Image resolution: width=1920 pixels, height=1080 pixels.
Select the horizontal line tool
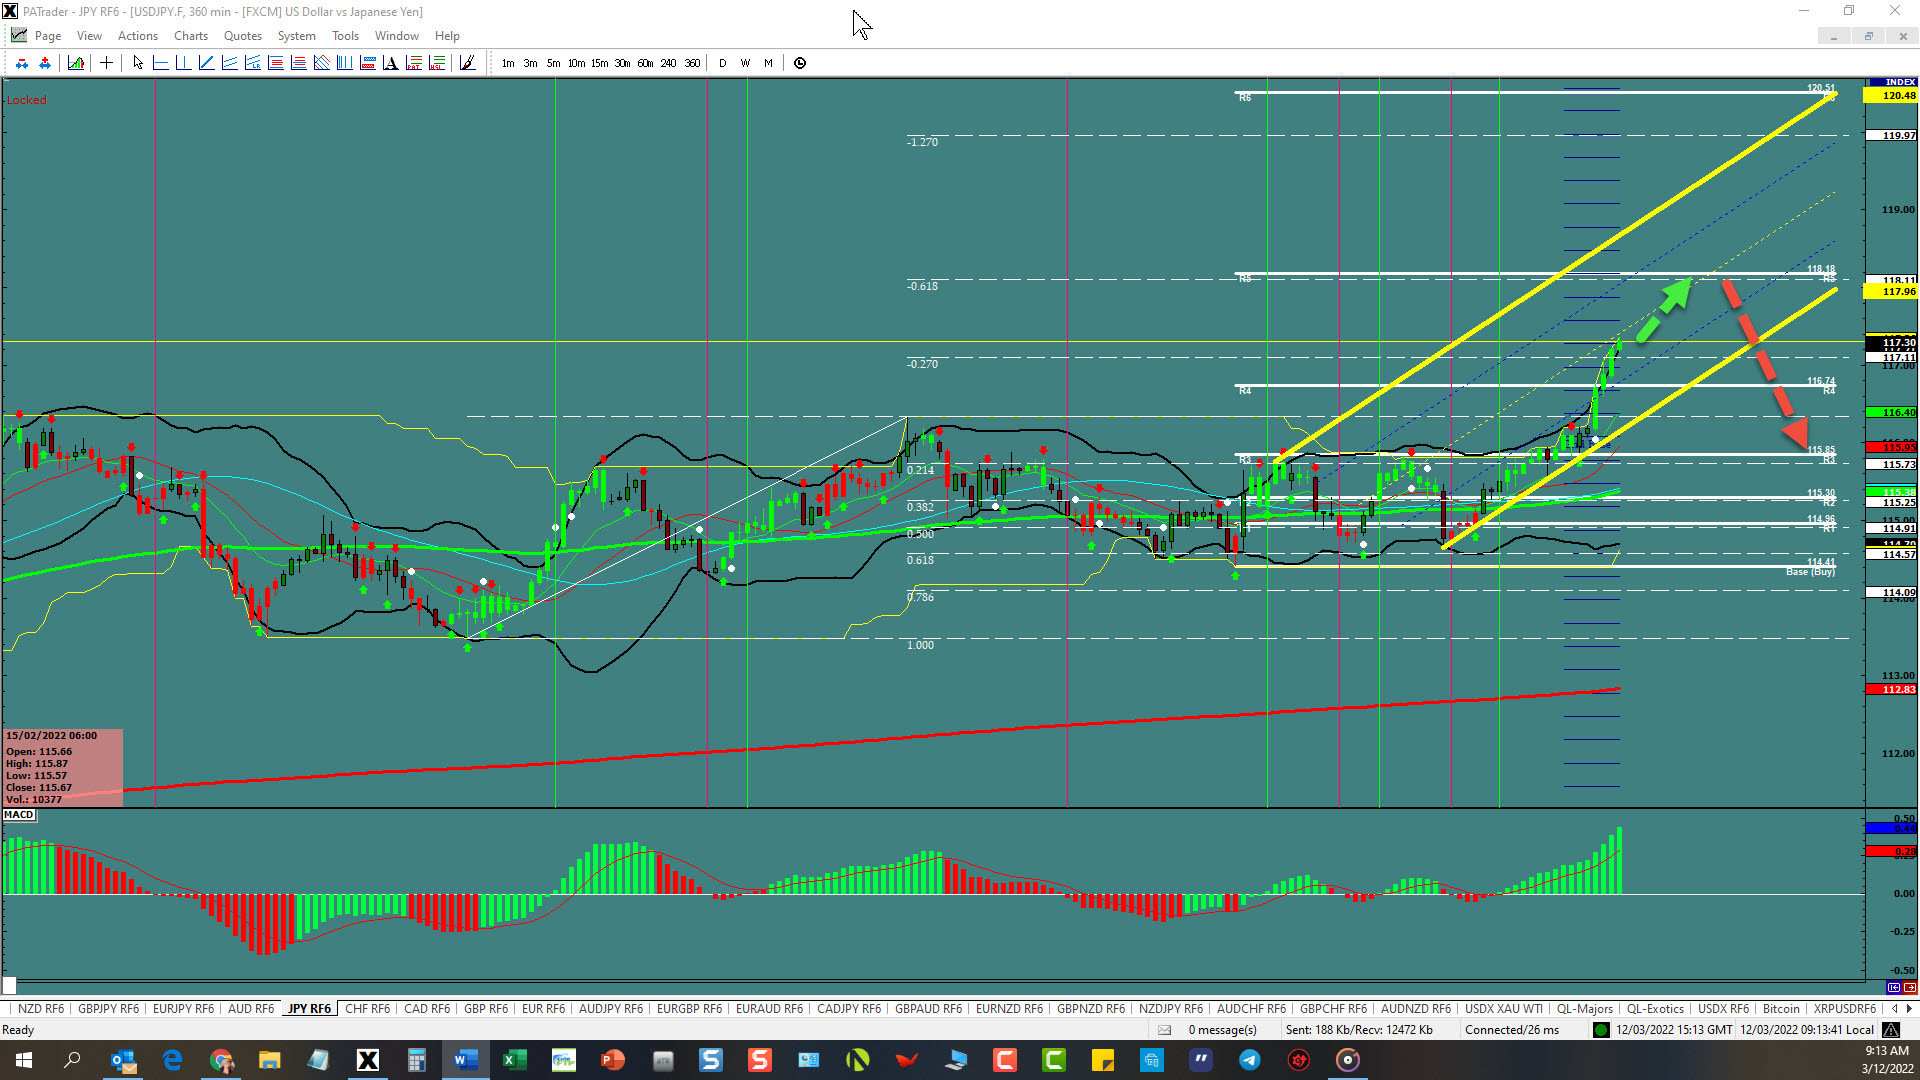coord(160,63)
